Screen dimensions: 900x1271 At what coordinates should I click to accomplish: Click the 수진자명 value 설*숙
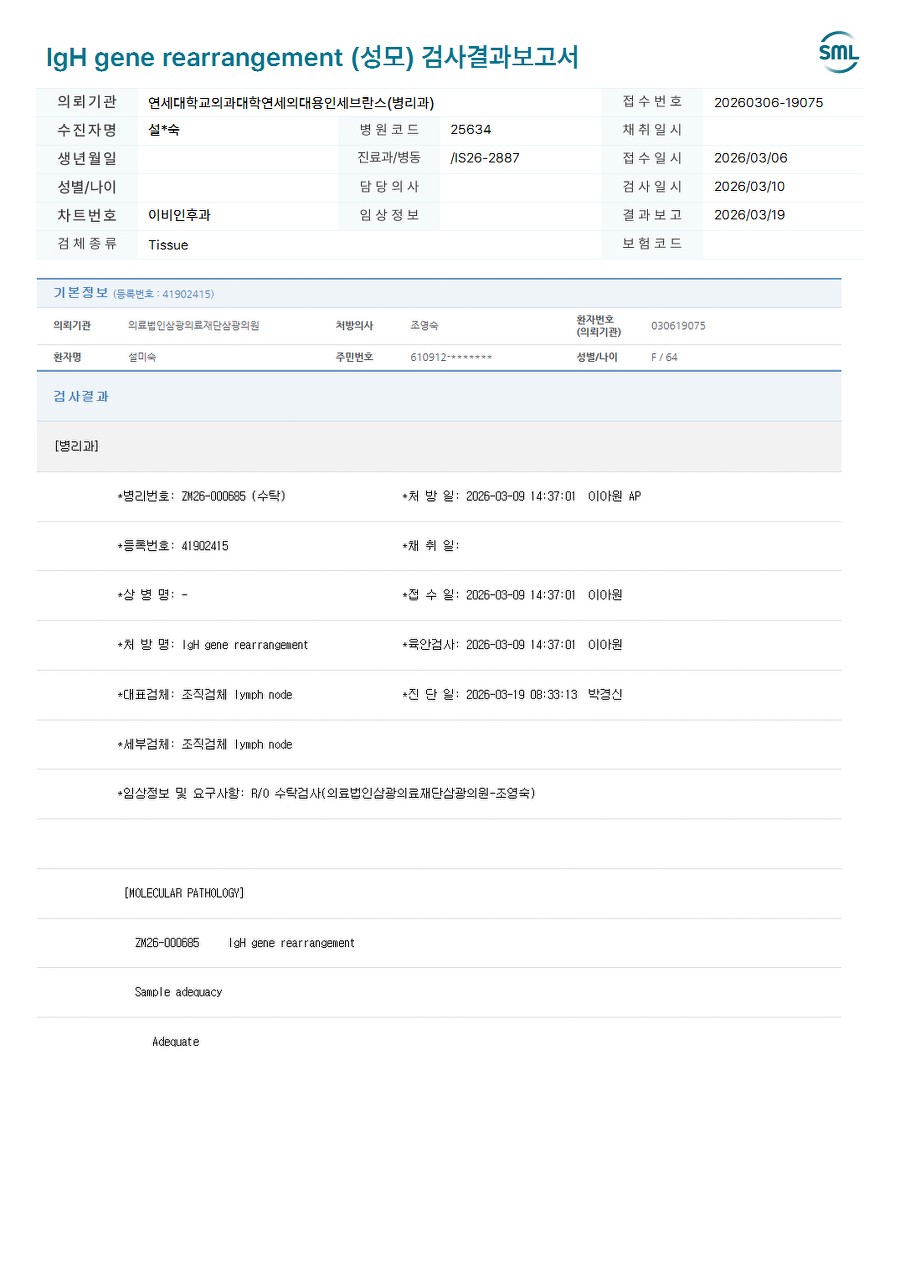tap(164, 130)
